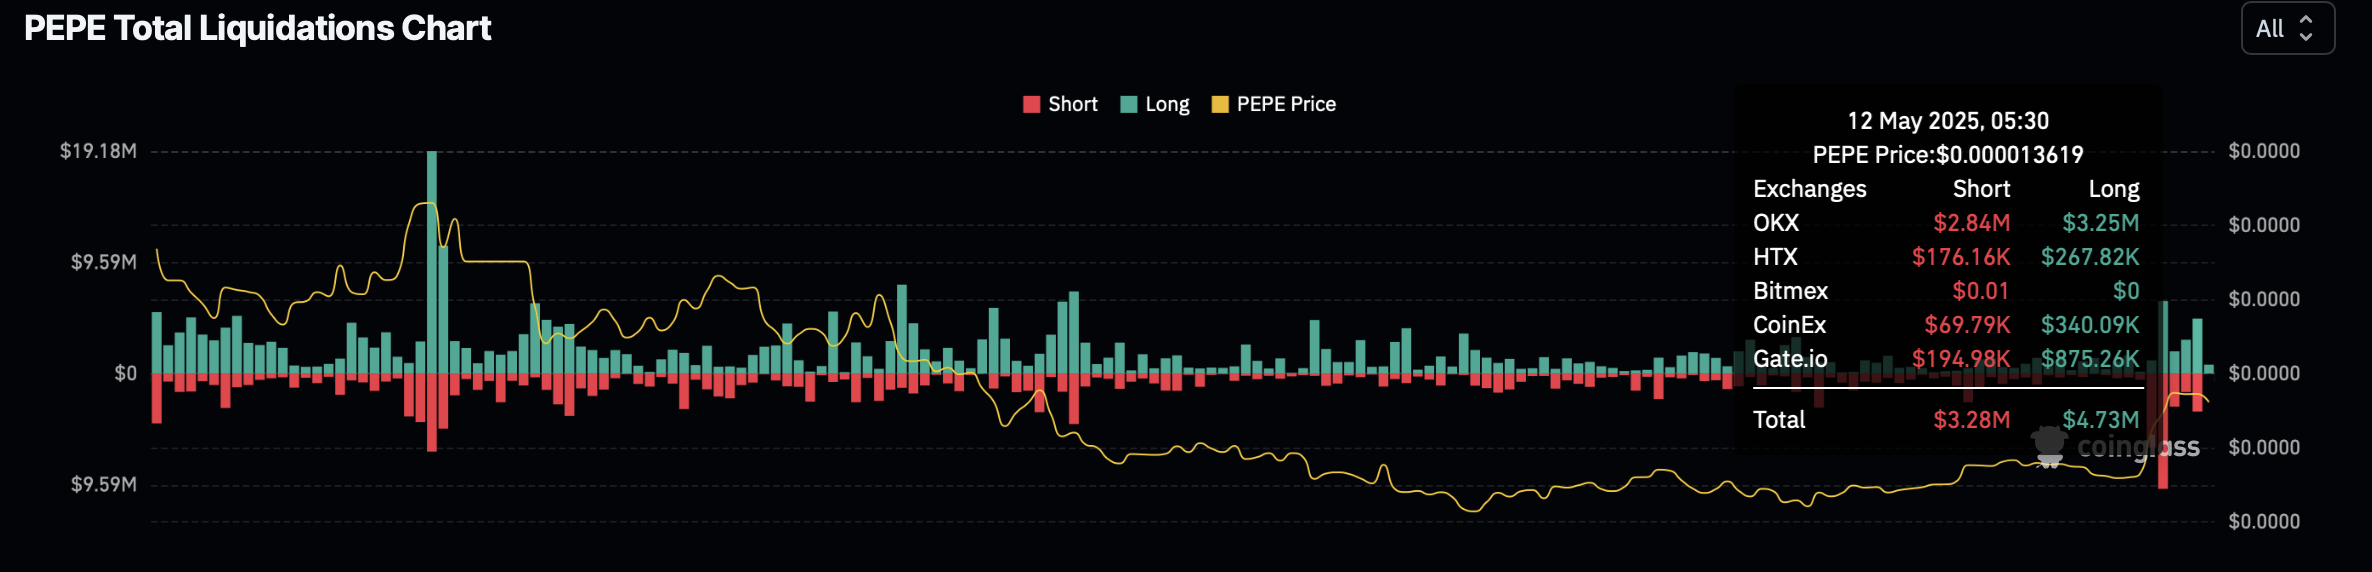Click the coinglass mascot logo icon
The image size is (2372, 572).
coord(2048,446)
